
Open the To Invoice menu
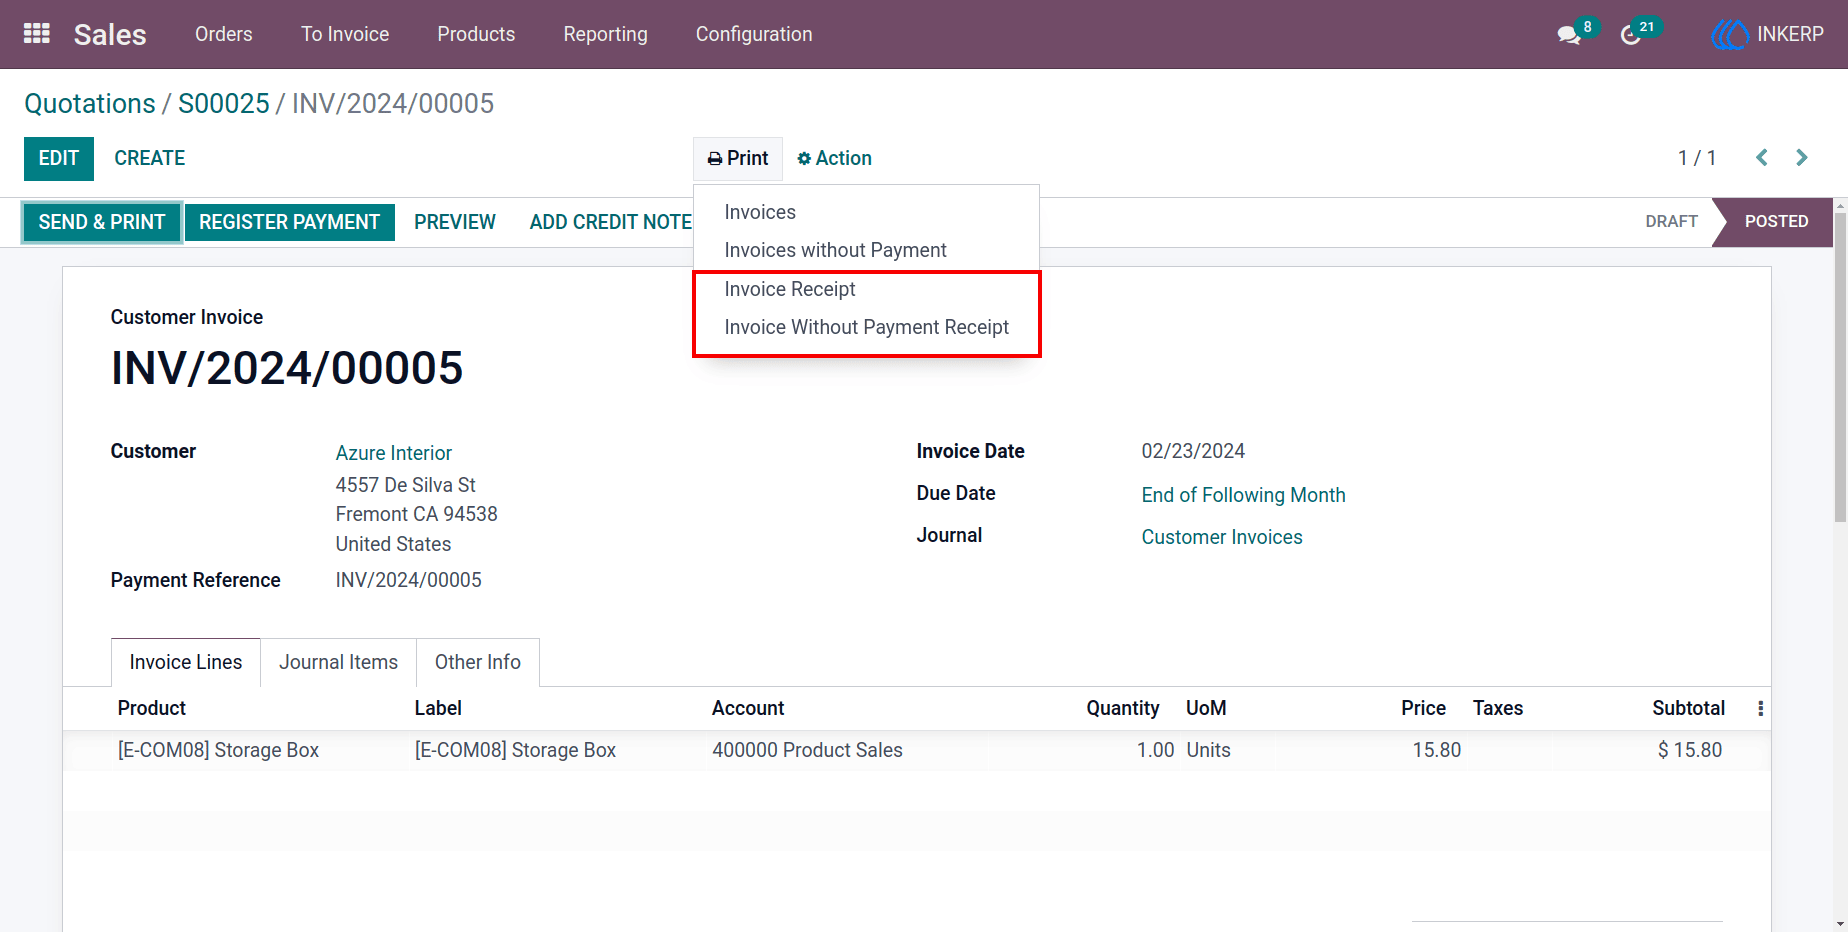click(x=345, y=34)
